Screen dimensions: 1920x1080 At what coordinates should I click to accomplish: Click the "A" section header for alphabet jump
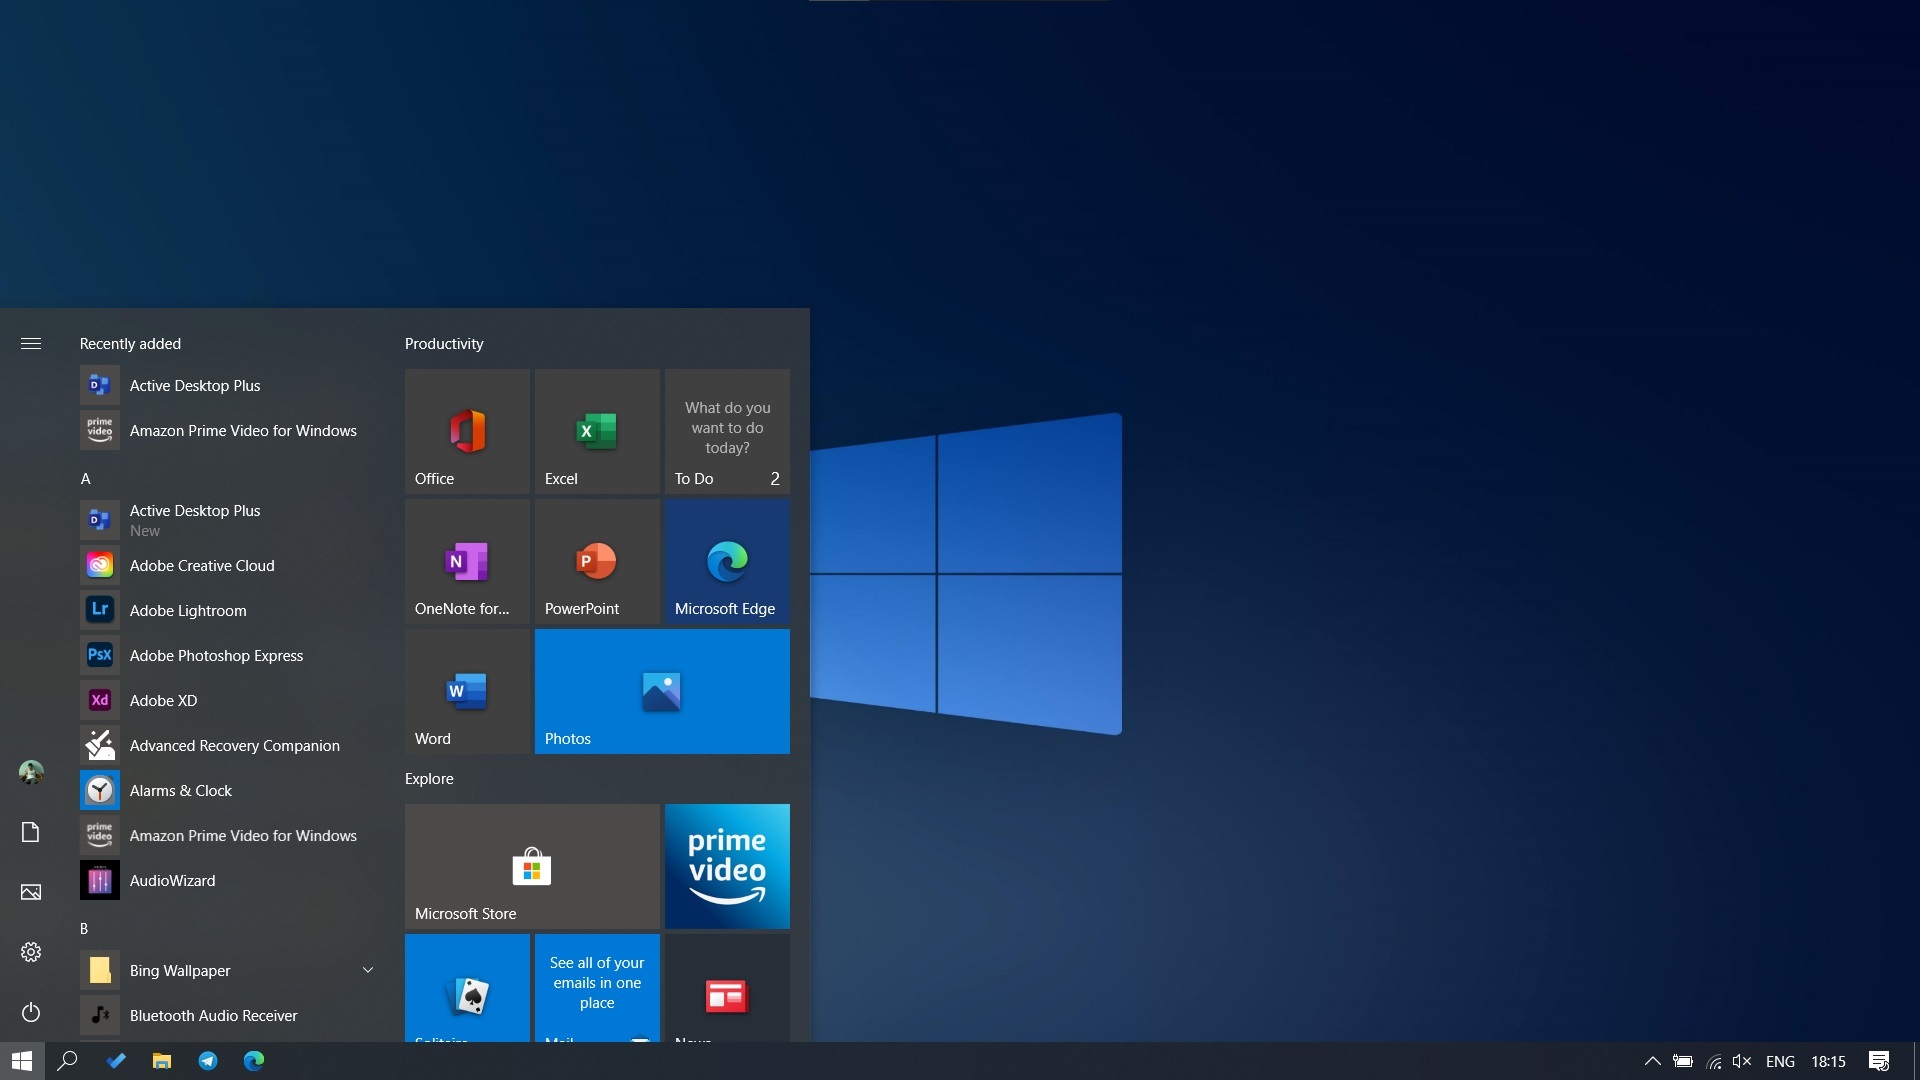86,478
